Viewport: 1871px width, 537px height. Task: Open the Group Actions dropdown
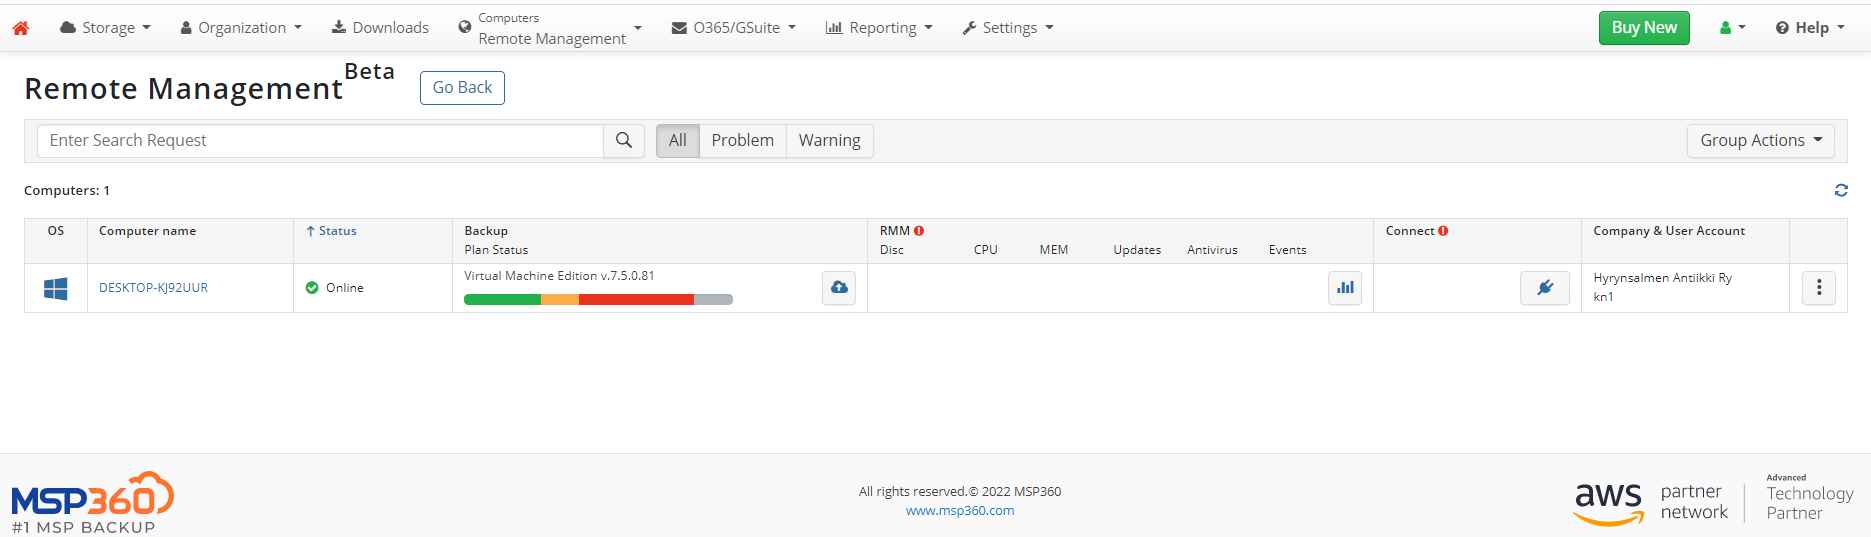[x=1761, y=141]
